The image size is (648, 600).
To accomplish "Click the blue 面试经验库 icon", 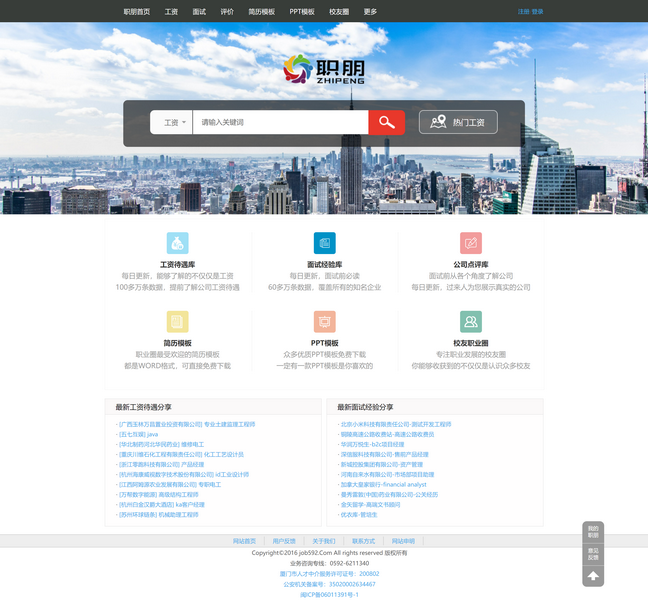I will pyautogui.click(x=324, y=243).
